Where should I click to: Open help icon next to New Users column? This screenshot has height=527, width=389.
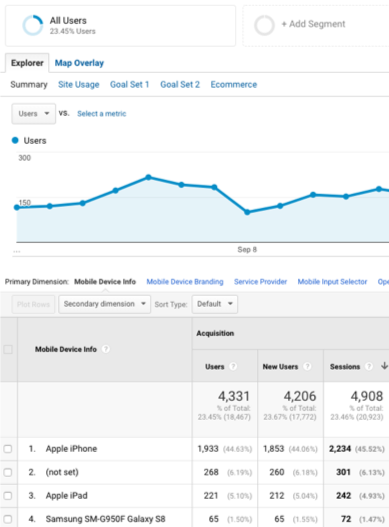pos(307,366)
